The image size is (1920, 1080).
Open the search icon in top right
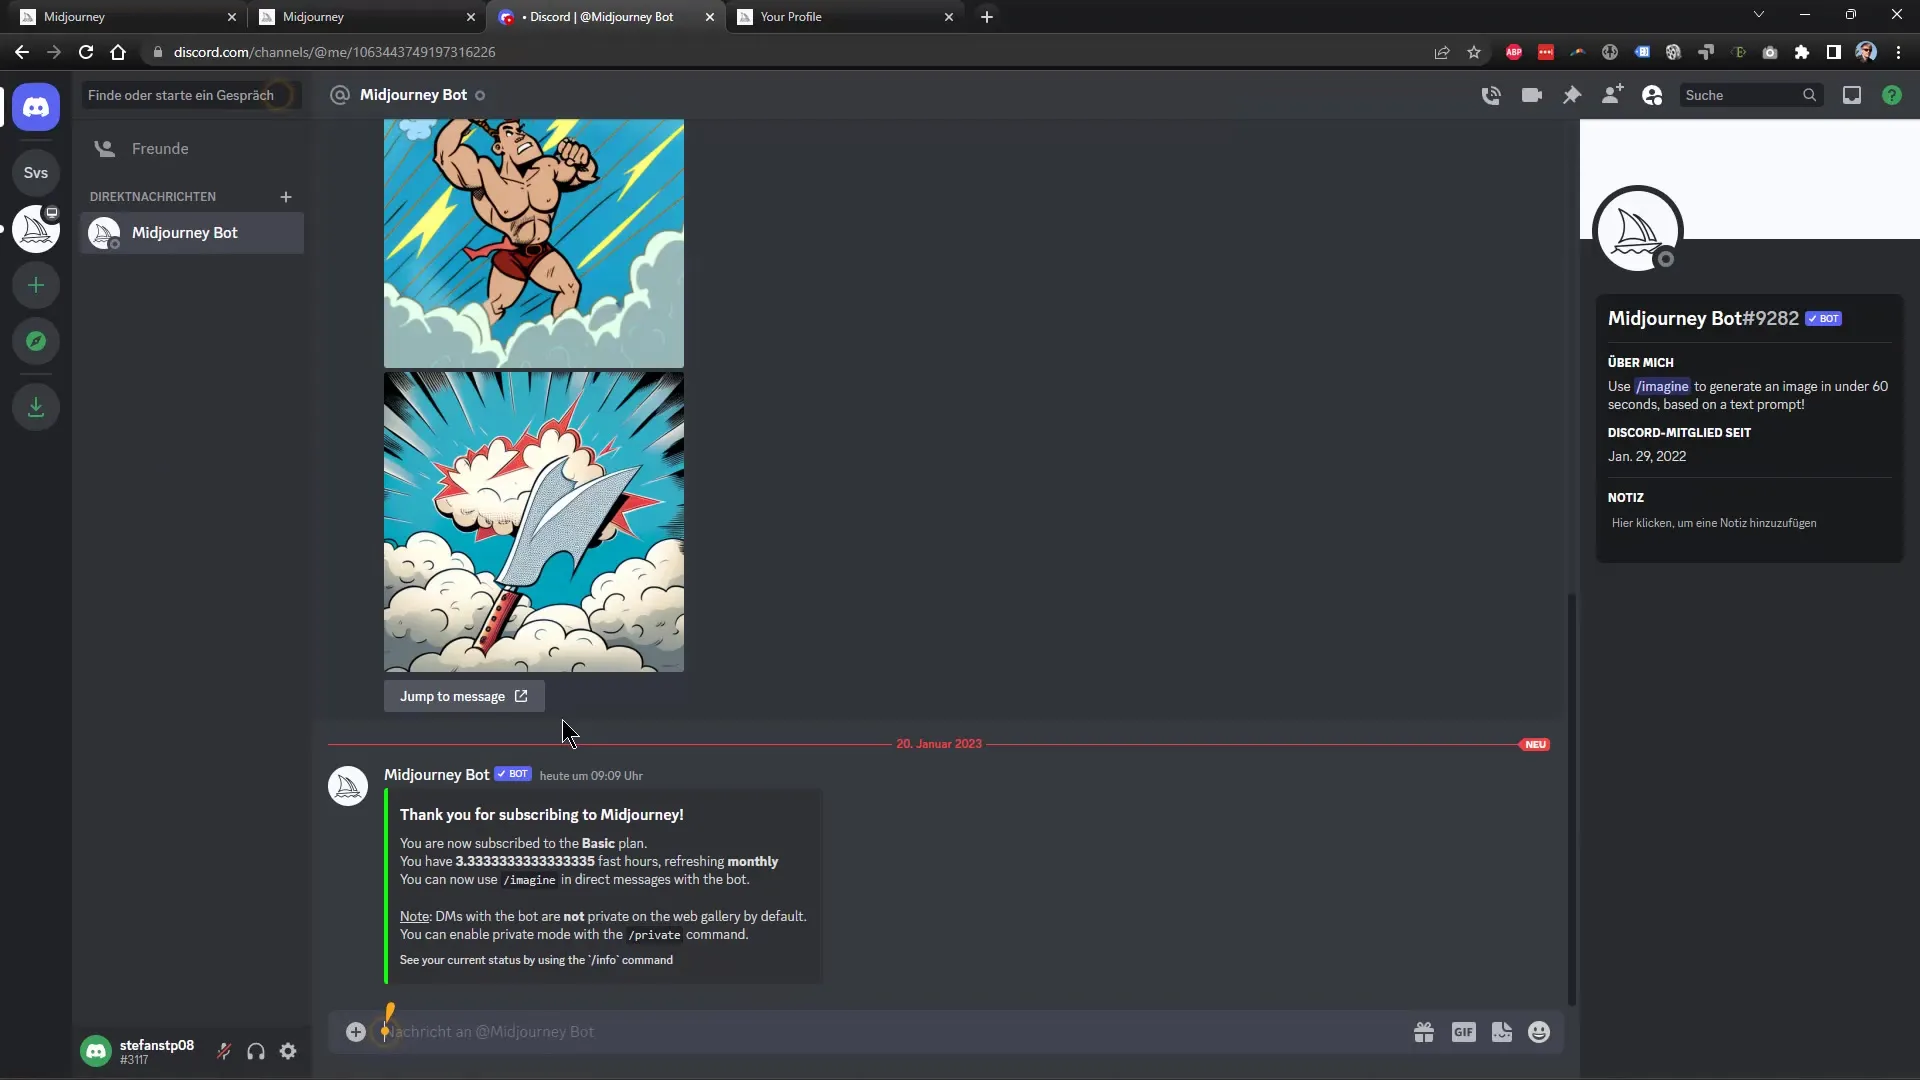point(1808,95)
